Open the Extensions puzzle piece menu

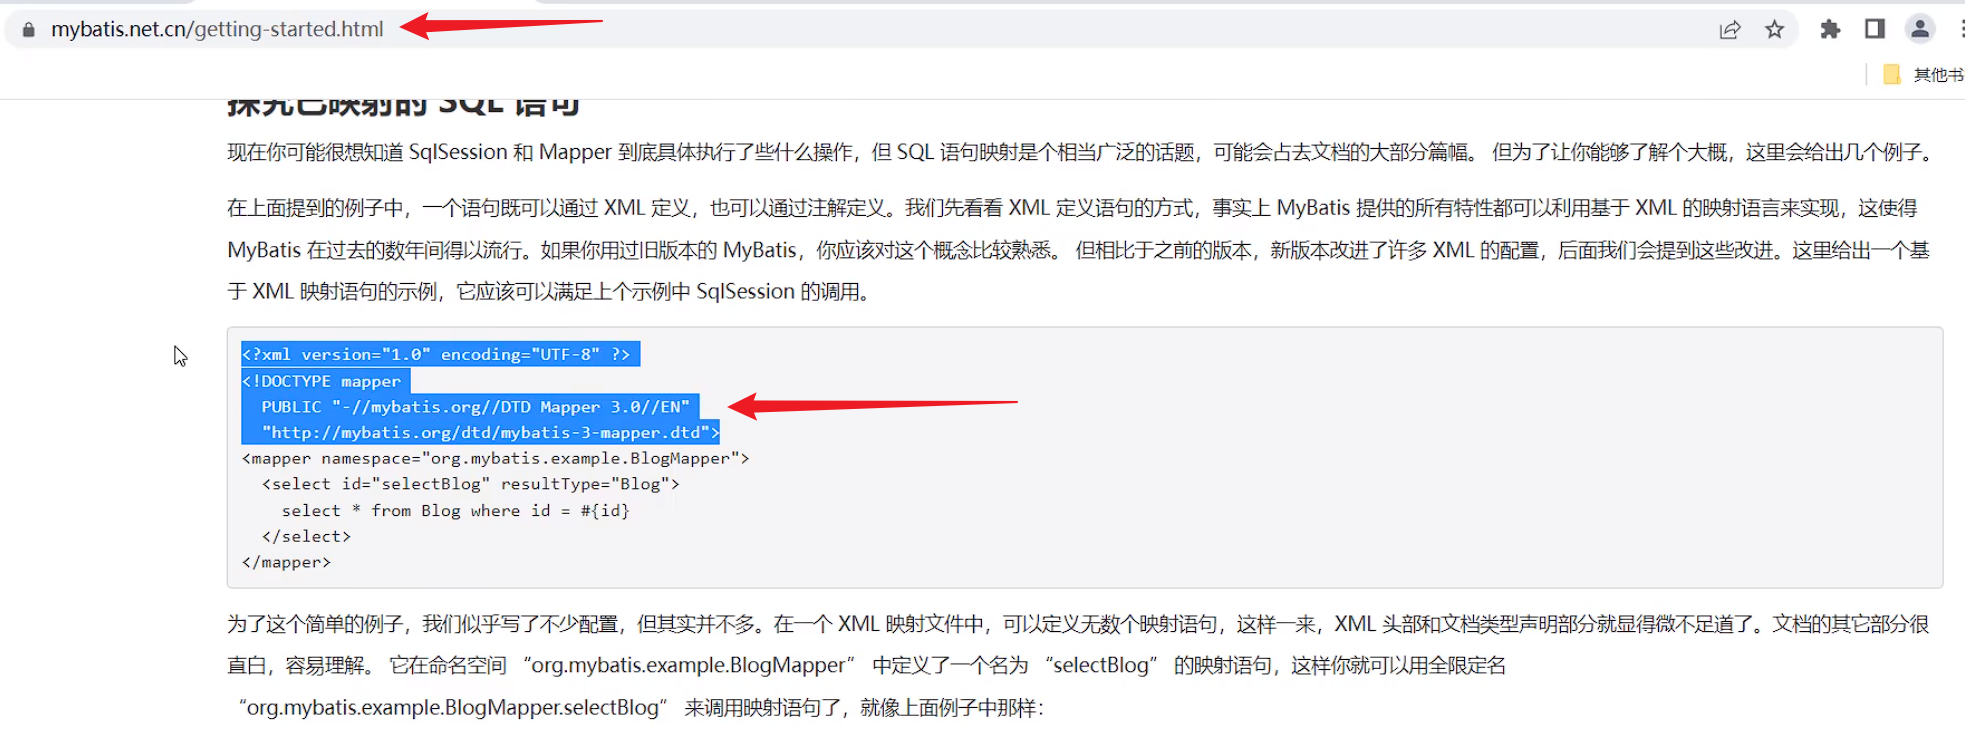coord(1830,30)
